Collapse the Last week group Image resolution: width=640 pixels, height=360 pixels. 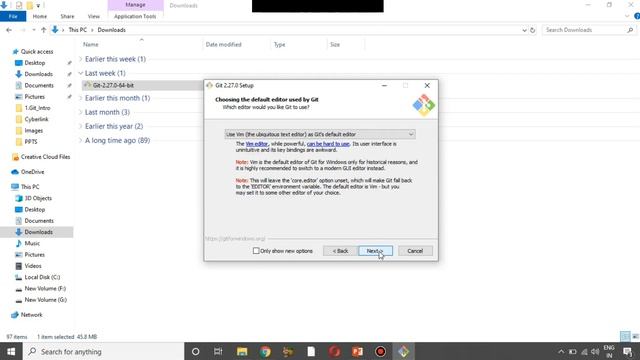pyautogui.click(x=80, y=73)
